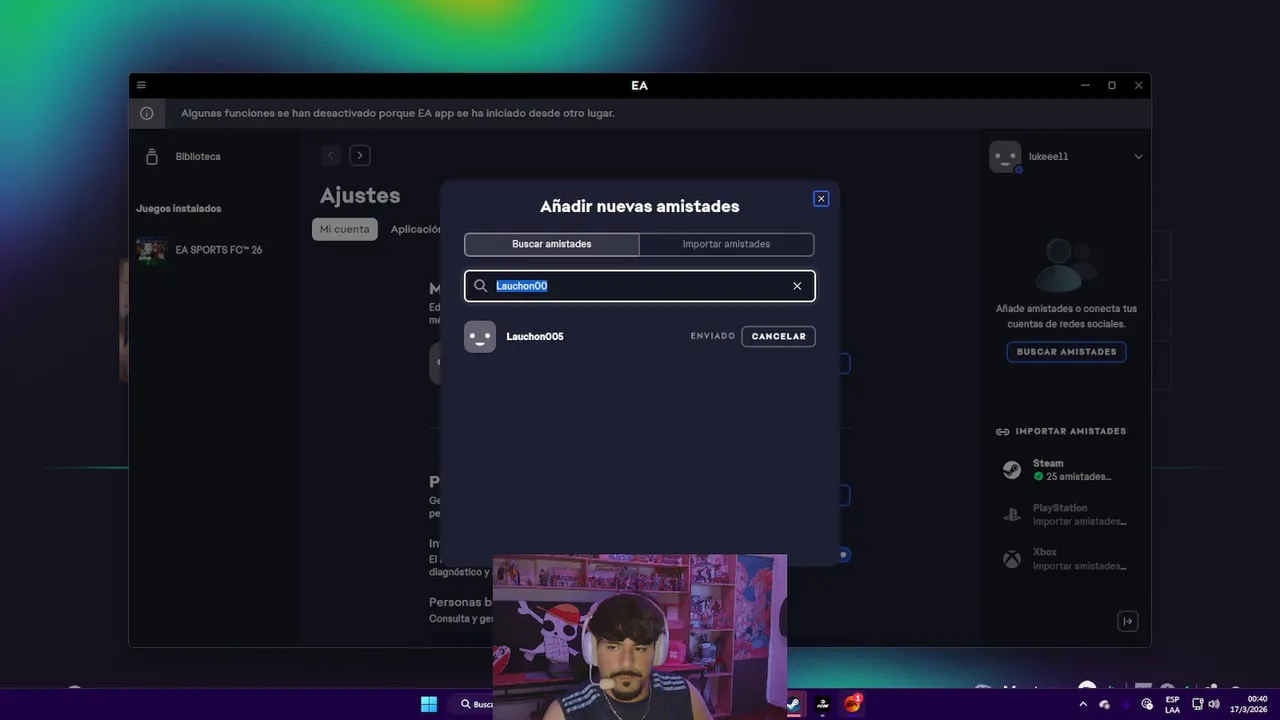Screen dimensions: 1280x720
Task: Click the magnifier icon in search box
Action: [x=481, y=286]
